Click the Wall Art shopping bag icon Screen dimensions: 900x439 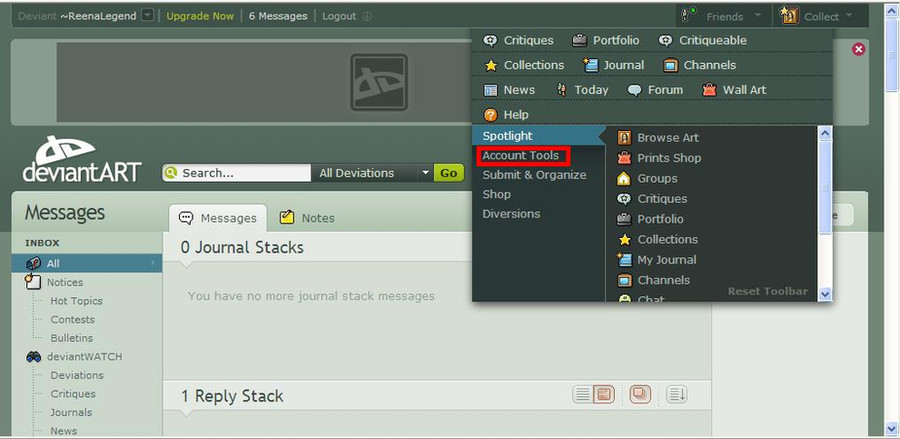click(x=709, y=90)
